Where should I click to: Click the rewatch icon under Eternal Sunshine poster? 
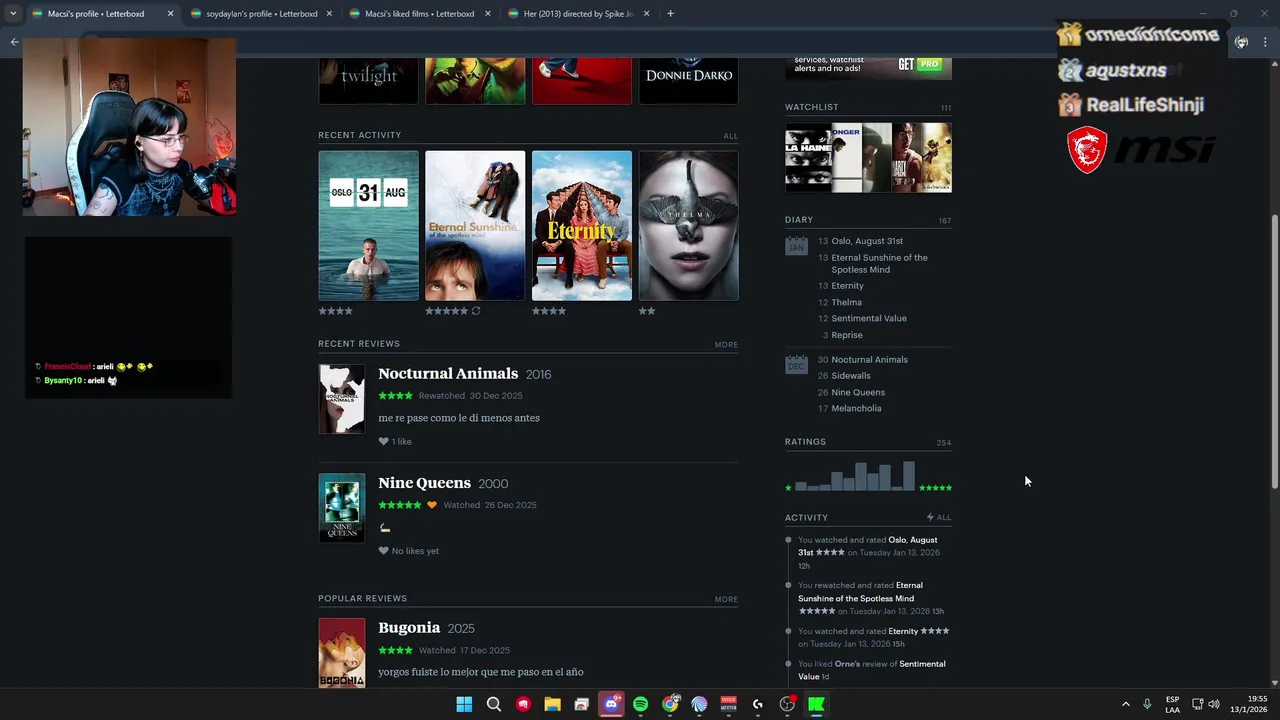tap(476, 311)
